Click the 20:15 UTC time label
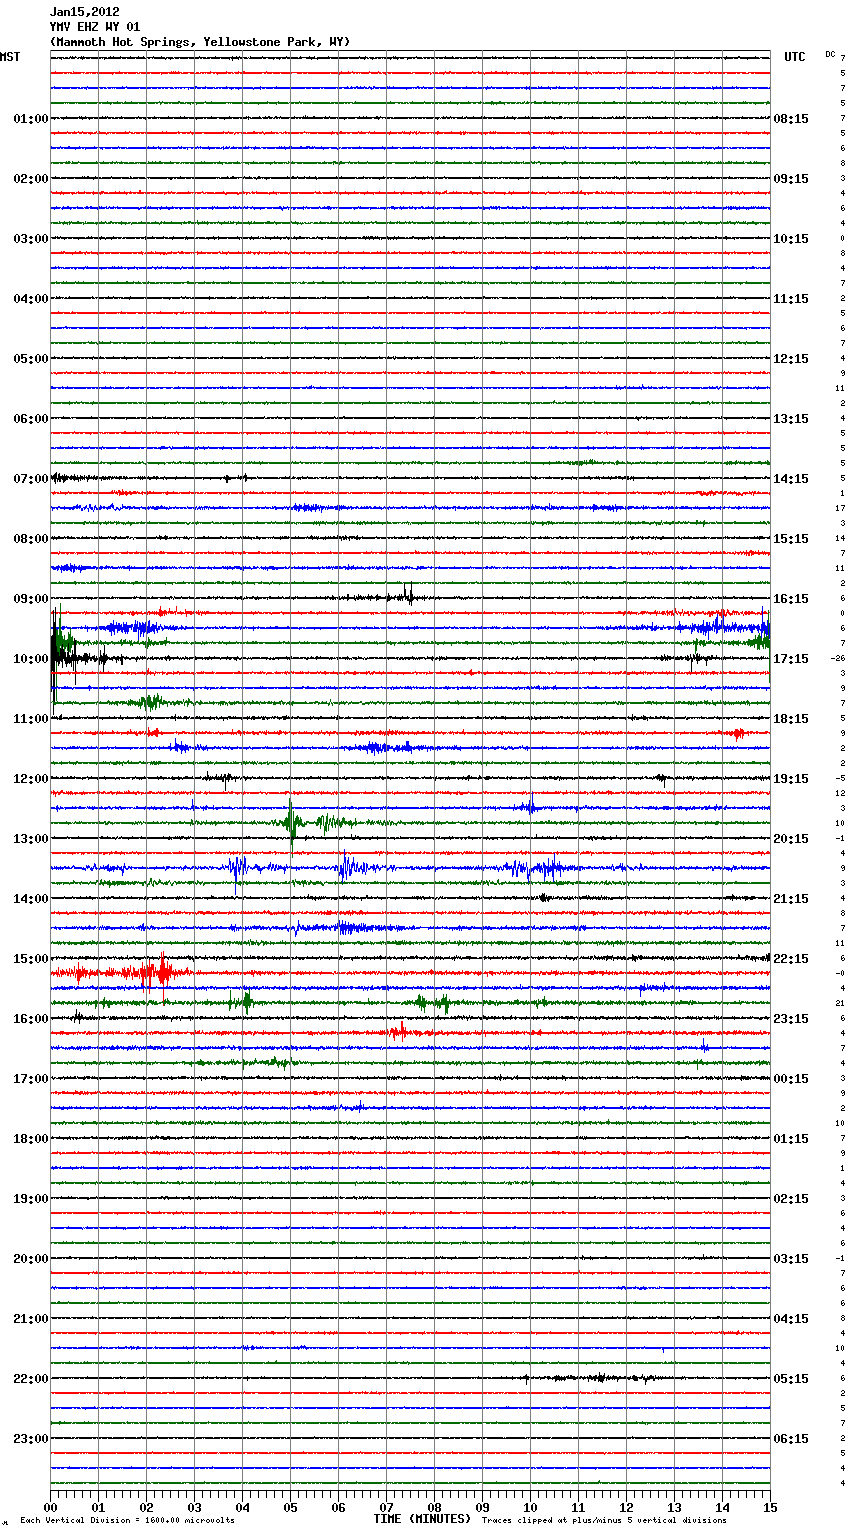 click(x=791, y=839)
